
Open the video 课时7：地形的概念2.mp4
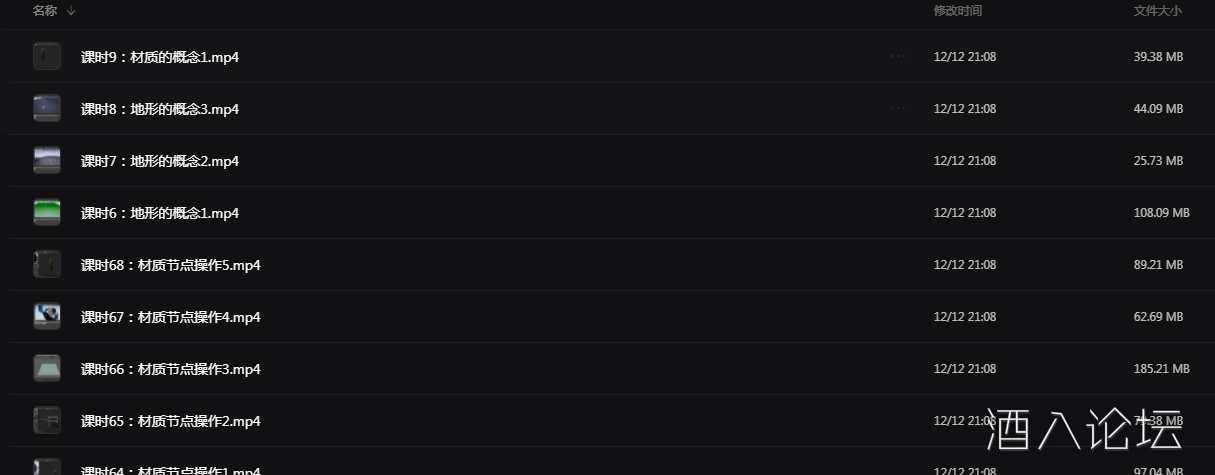(160, 161)
